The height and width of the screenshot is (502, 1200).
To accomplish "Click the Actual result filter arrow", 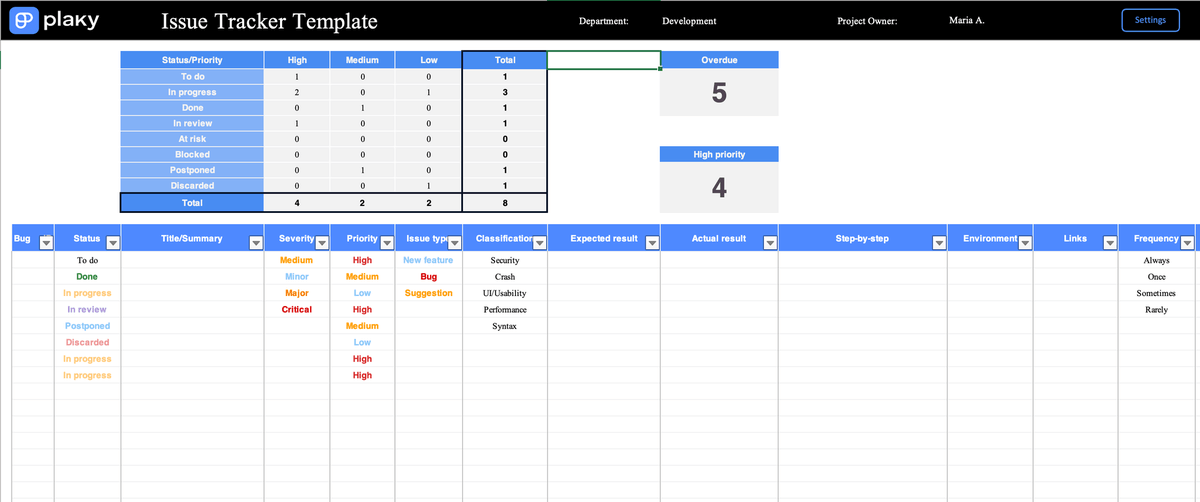I will 769,242.
